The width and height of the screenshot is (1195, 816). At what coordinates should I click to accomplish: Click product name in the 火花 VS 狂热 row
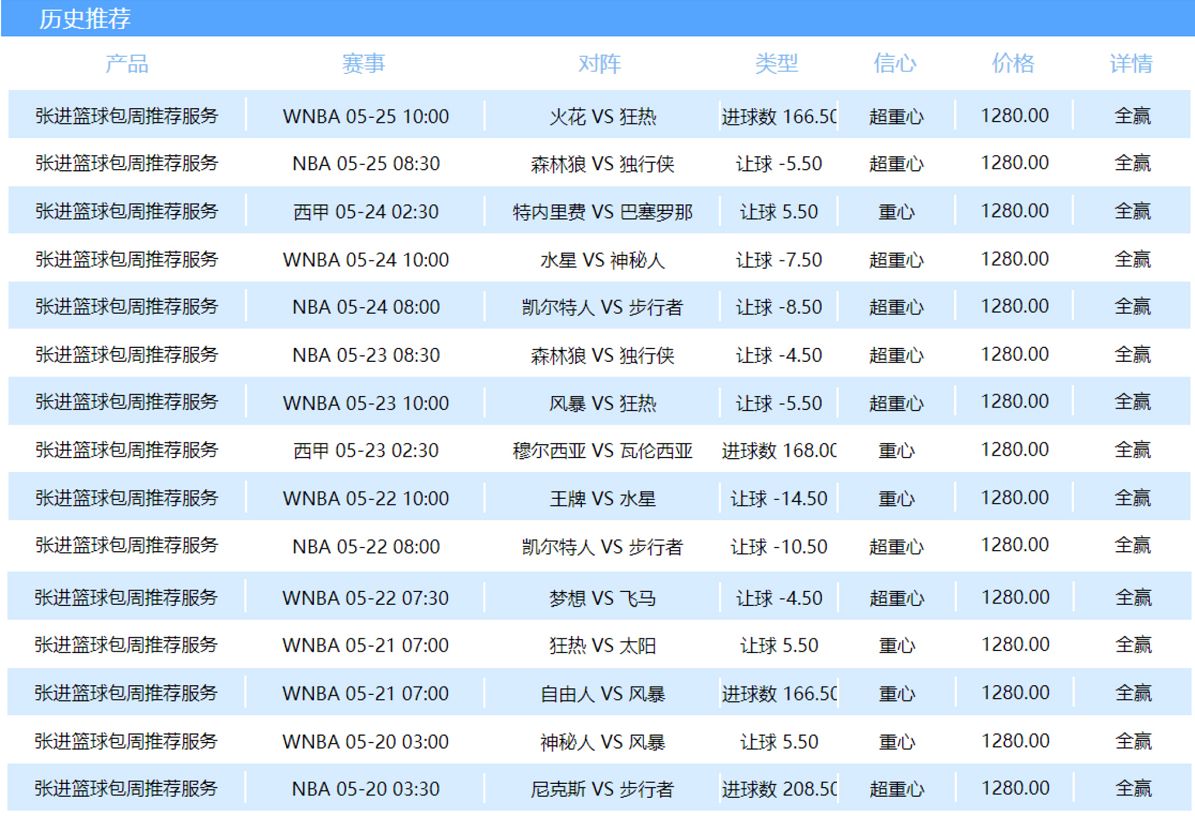pos(127,116)
